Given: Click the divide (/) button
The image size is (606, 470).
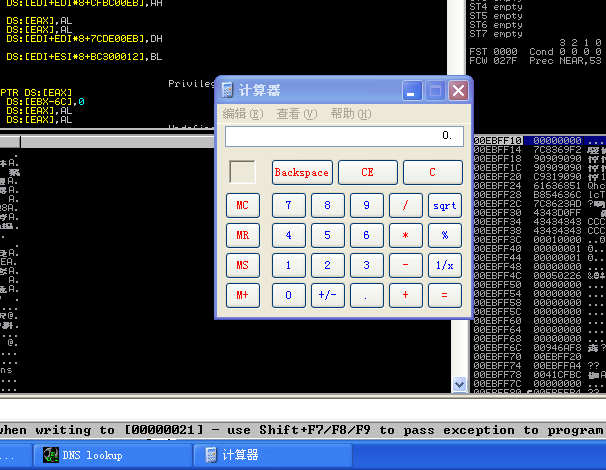Looking at the screenshot, I should (x=406, y=205).
